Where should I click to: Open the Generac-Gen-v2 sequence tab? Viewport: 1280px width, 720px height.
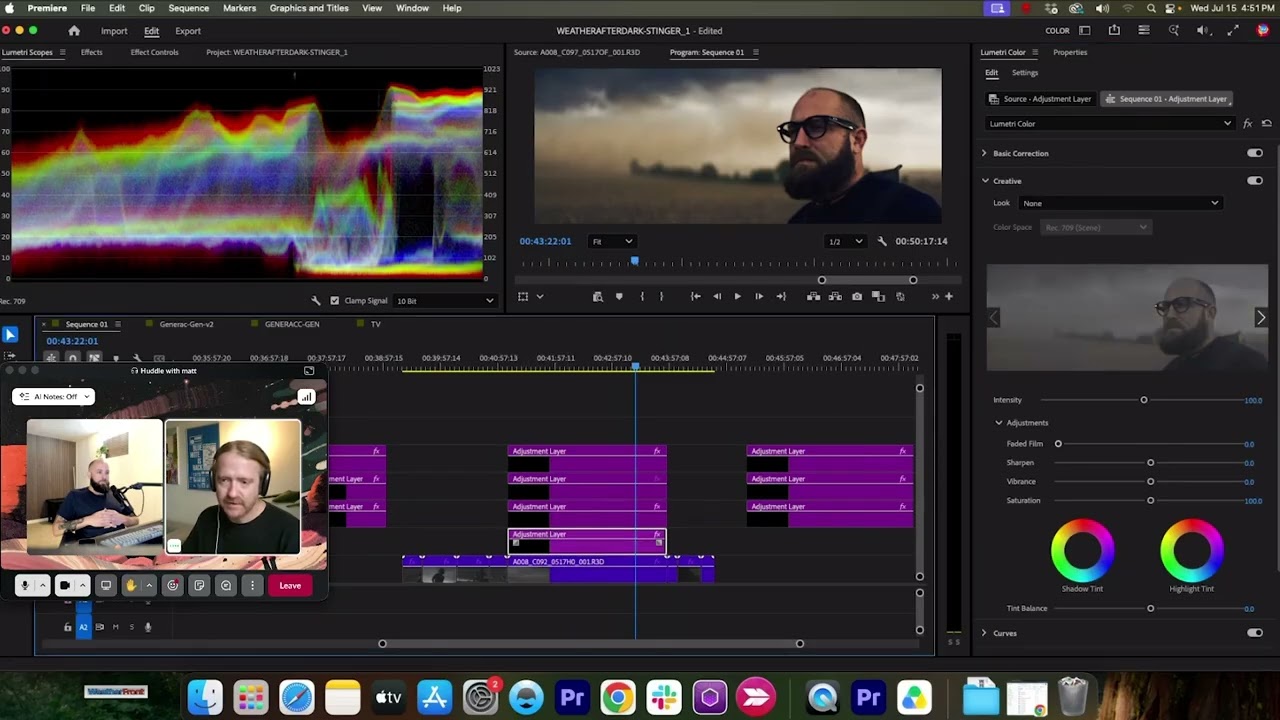point(186,324)
